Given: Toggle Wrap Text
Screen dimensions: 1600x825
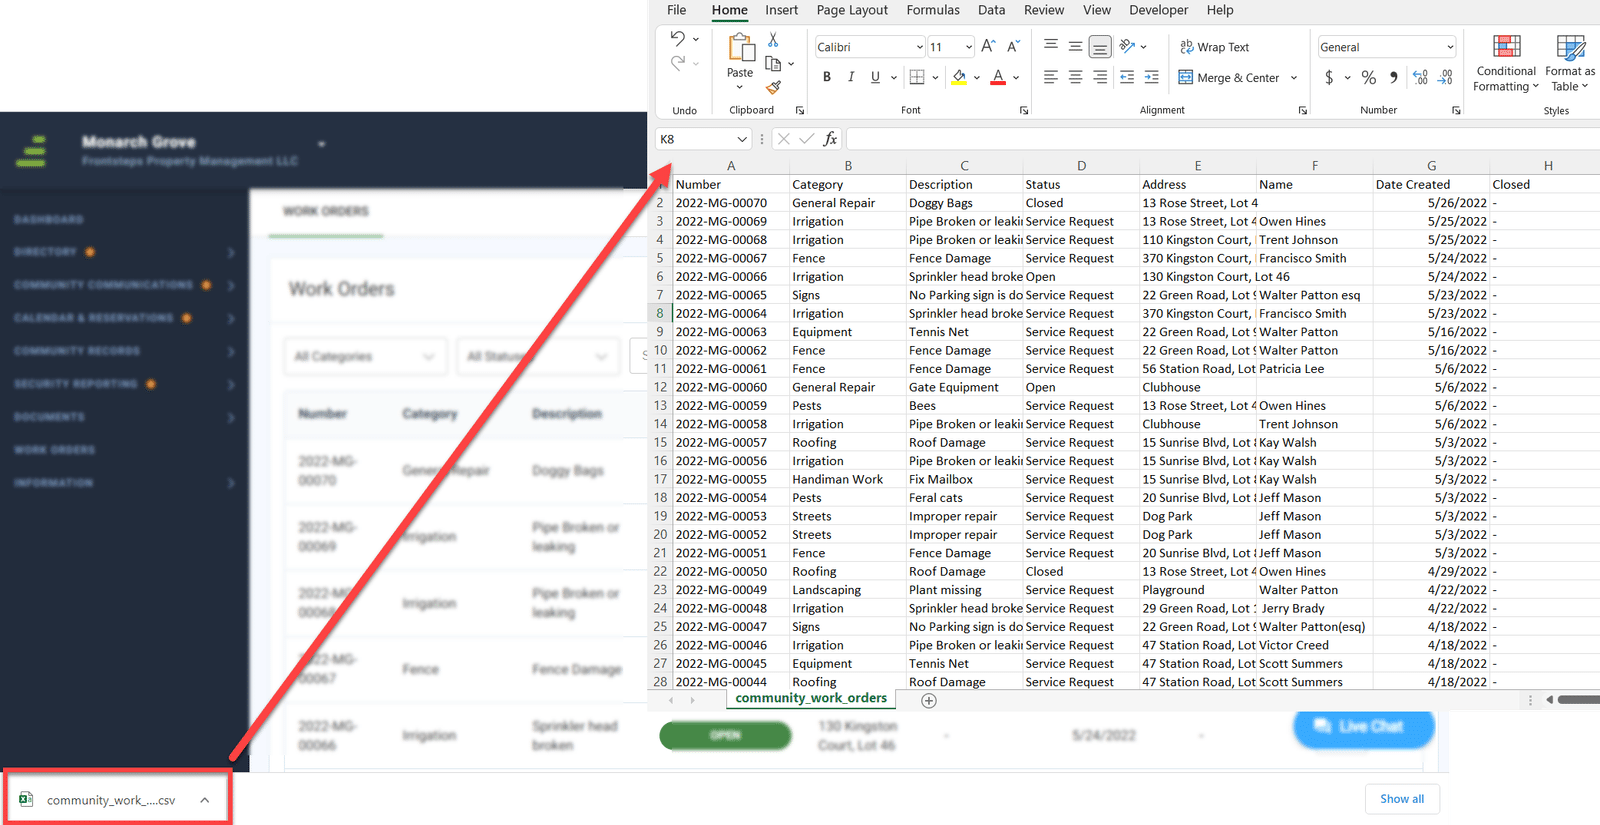Looking at the screenshot, I should pos(1214,47).
